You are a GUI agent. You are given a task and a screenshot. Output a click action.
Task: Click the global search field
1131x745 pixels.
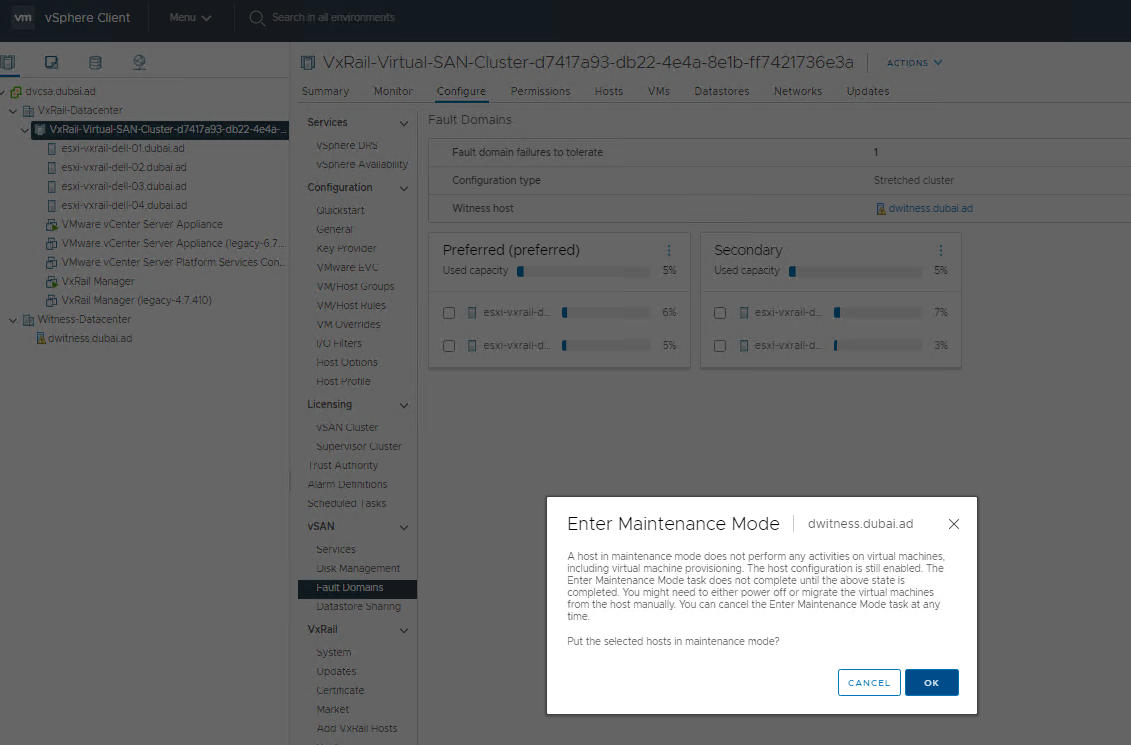coord(333,17)
